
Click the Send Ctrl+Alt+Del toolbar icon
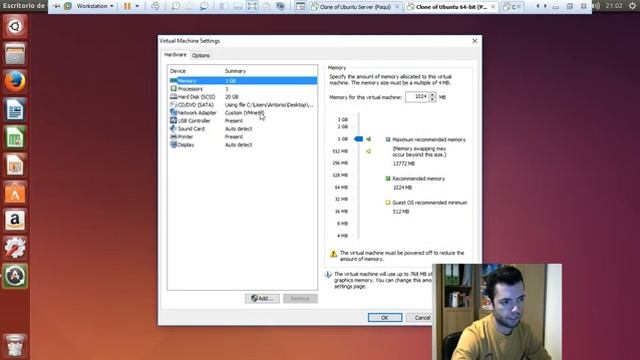click(x=156, y=6)
